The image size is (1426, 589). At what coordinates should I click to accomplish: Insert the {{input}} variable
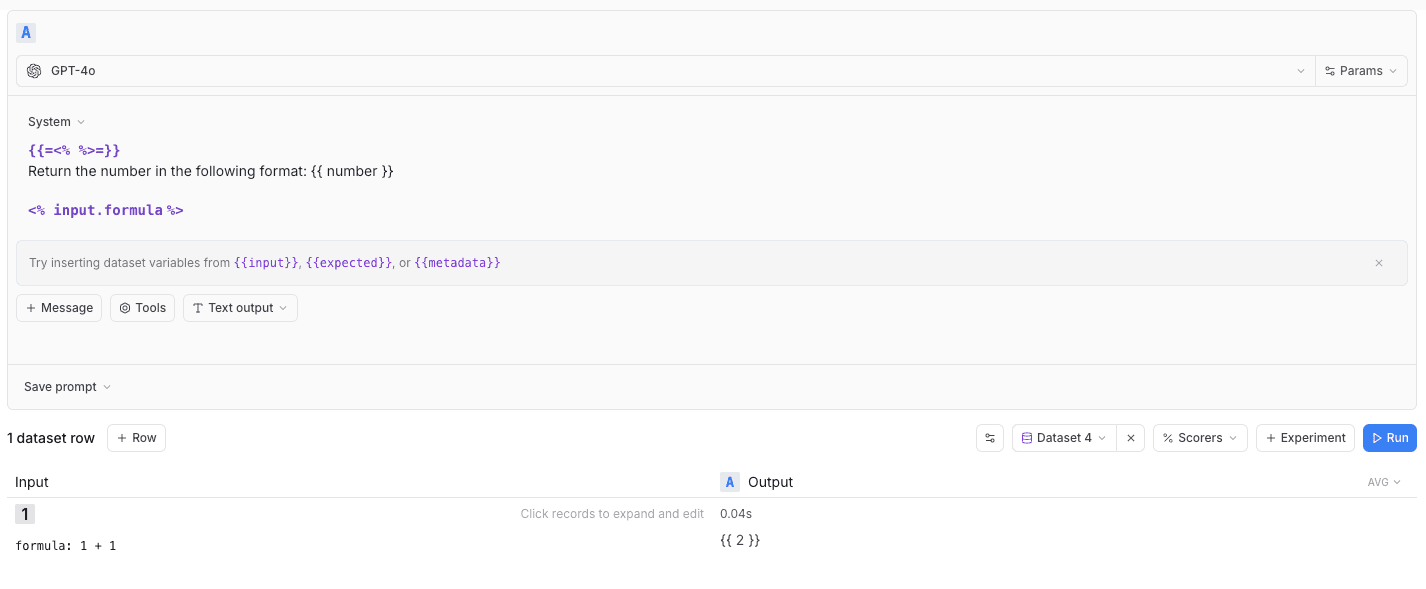coord(266,263)
